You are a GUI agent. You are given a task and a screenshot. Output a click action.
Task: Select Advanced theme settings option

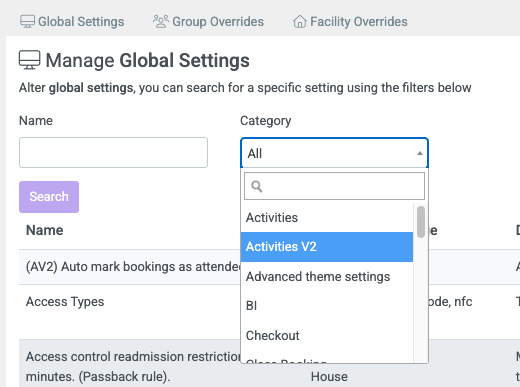coord(327,277)
